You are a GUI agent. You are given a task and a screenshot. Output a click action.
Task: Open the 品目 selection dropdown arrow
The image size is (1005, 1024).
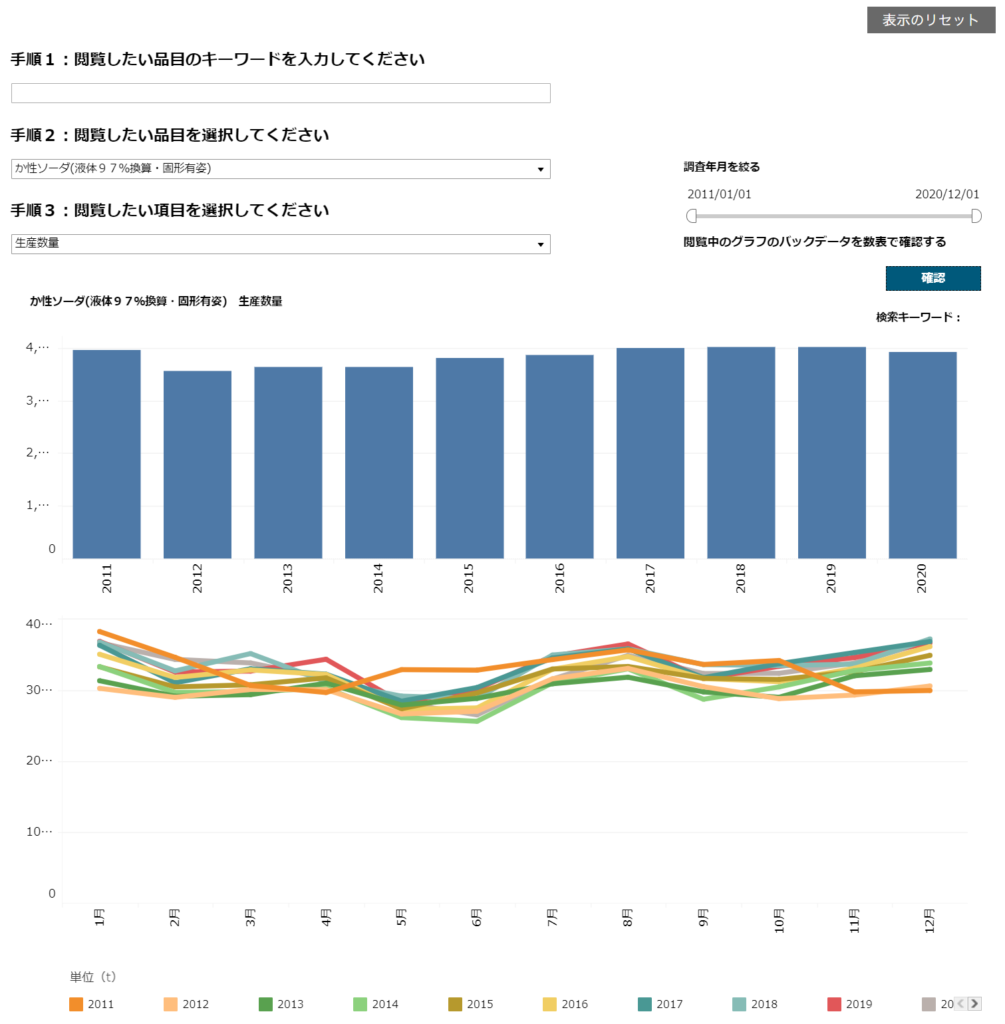(x=541, y=169)
